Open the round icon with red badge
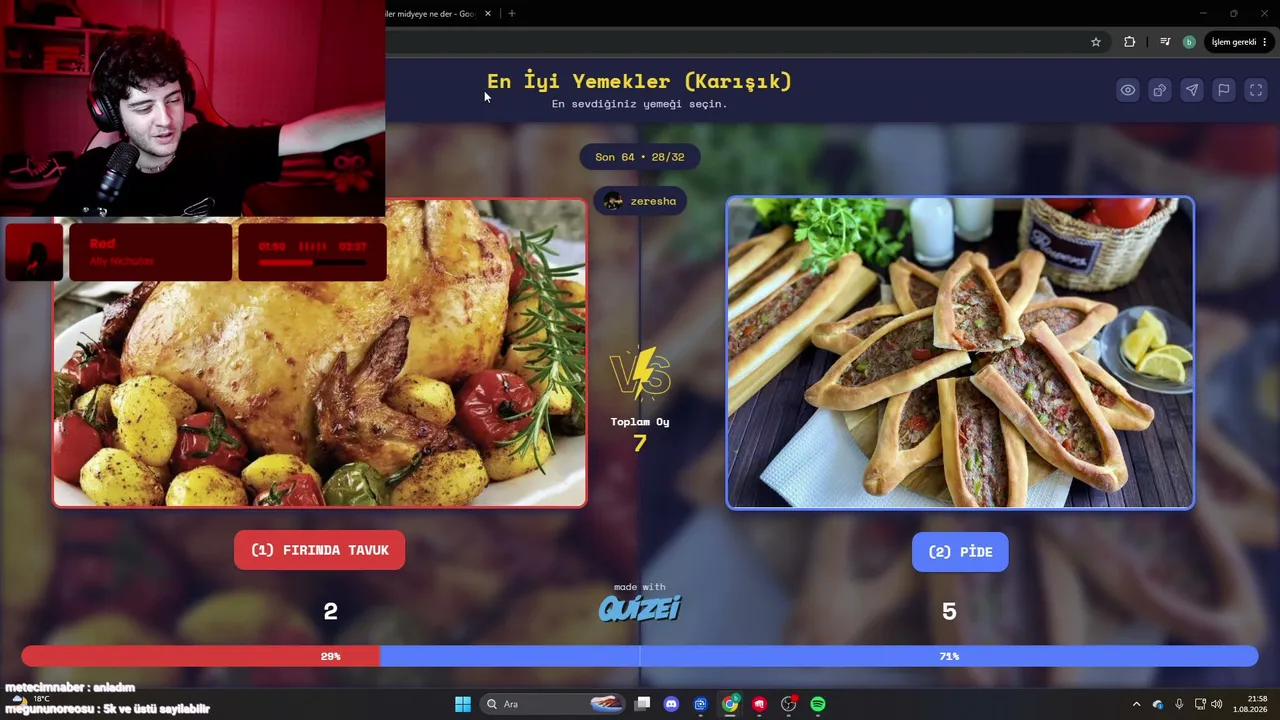The width and height of the screenshot is (1280, 720). coord(789,704)
